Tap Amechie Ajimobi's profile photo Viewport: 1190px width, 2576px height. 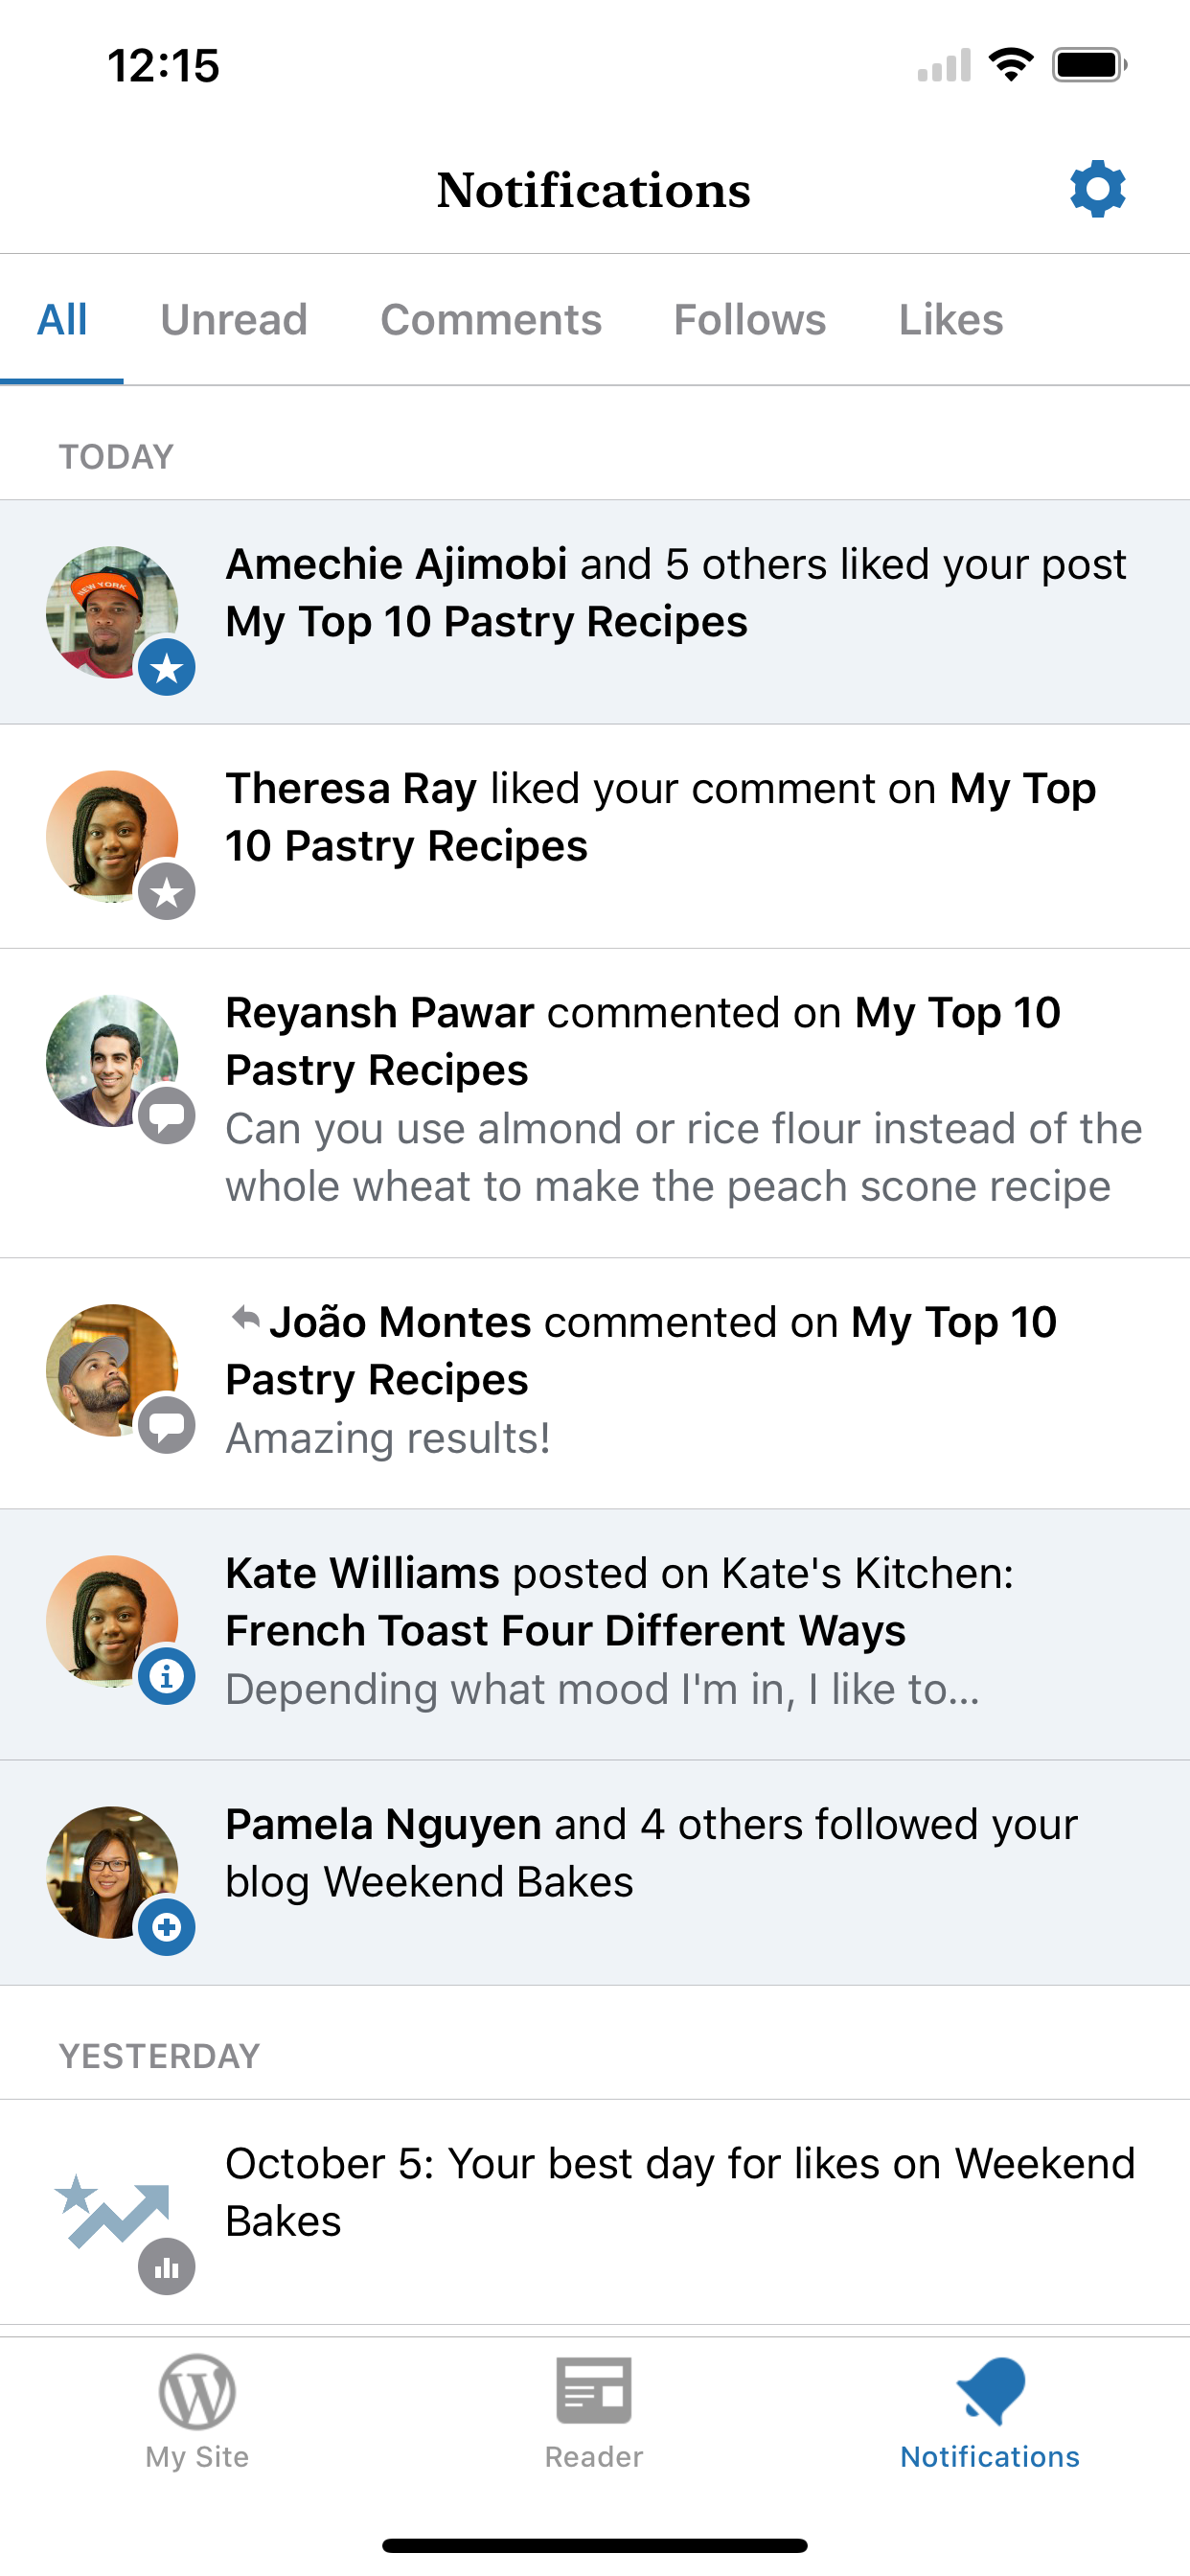(112, 612)
